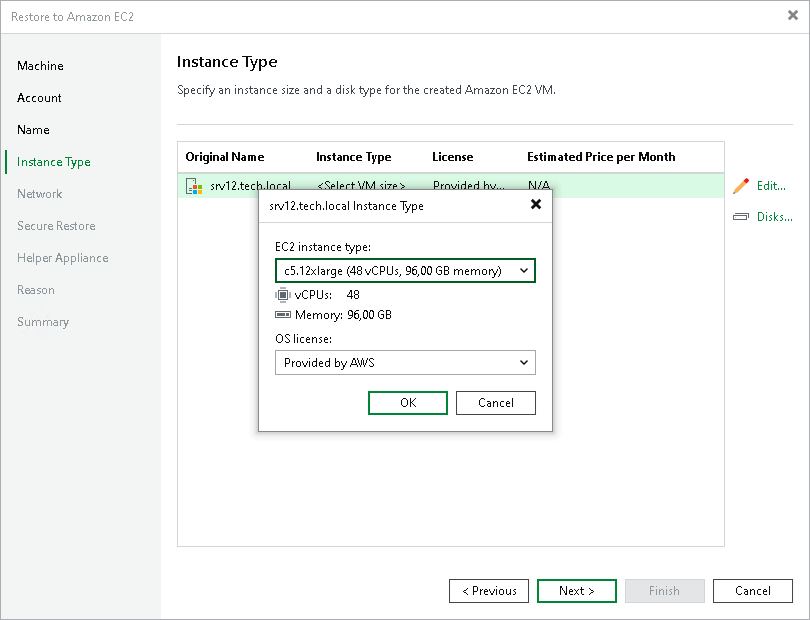Cancel the instance type dialog
Viewport: 810px width, 620px height.
pos(496,402)
